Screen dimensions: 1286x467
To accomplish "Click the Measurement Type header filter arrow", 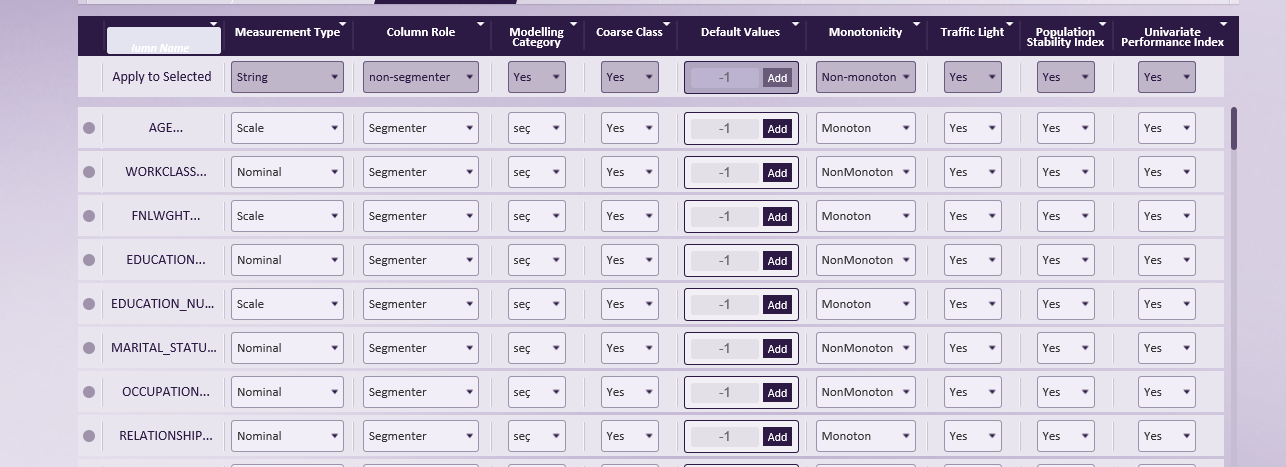I will (x=343, y=24).
